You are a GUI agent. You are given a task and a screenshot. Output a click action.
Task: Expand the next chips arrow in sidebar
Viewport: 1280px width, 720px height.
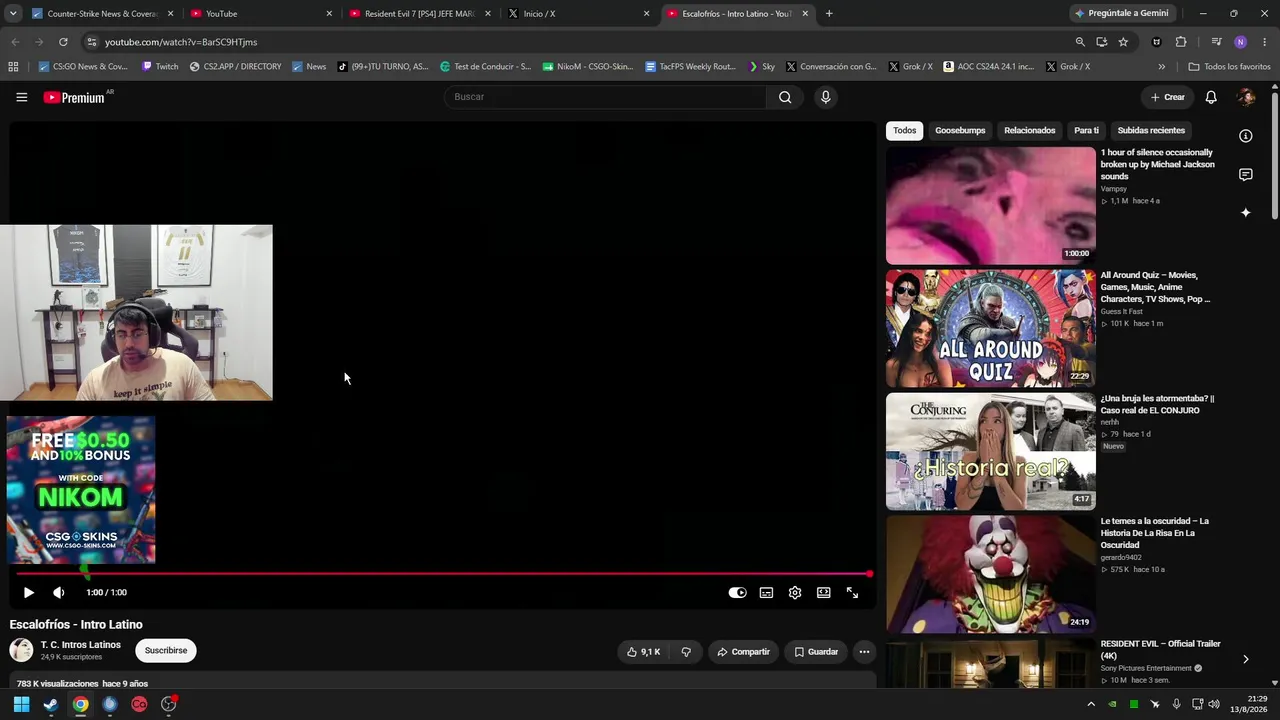point(1246,659)
